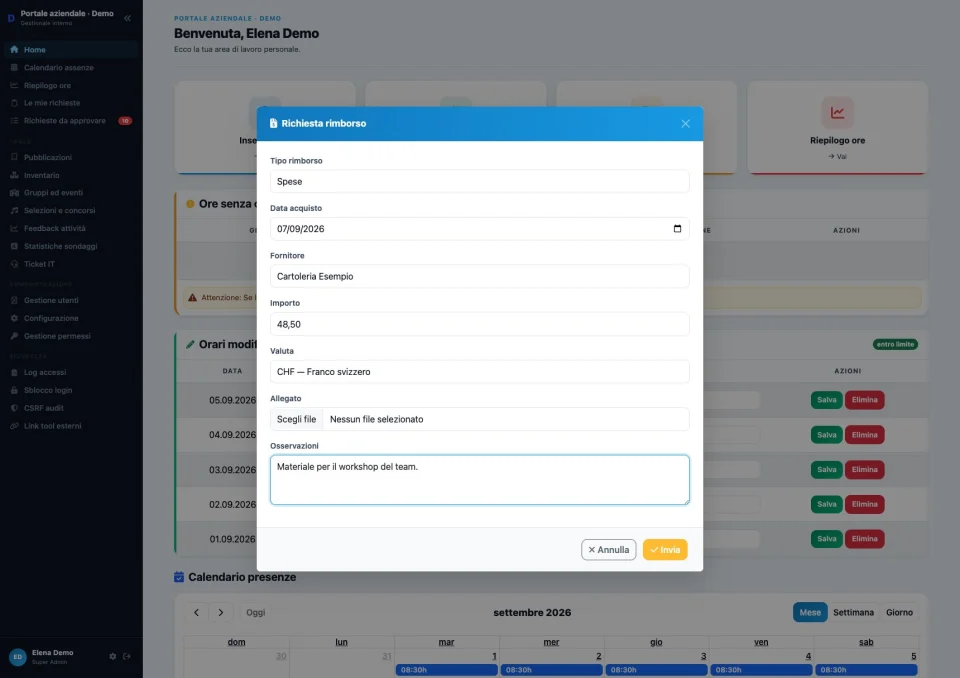Click Scegli file to attach a file
960x678 pixels.
pyautogui.click(x=296, y=420)
